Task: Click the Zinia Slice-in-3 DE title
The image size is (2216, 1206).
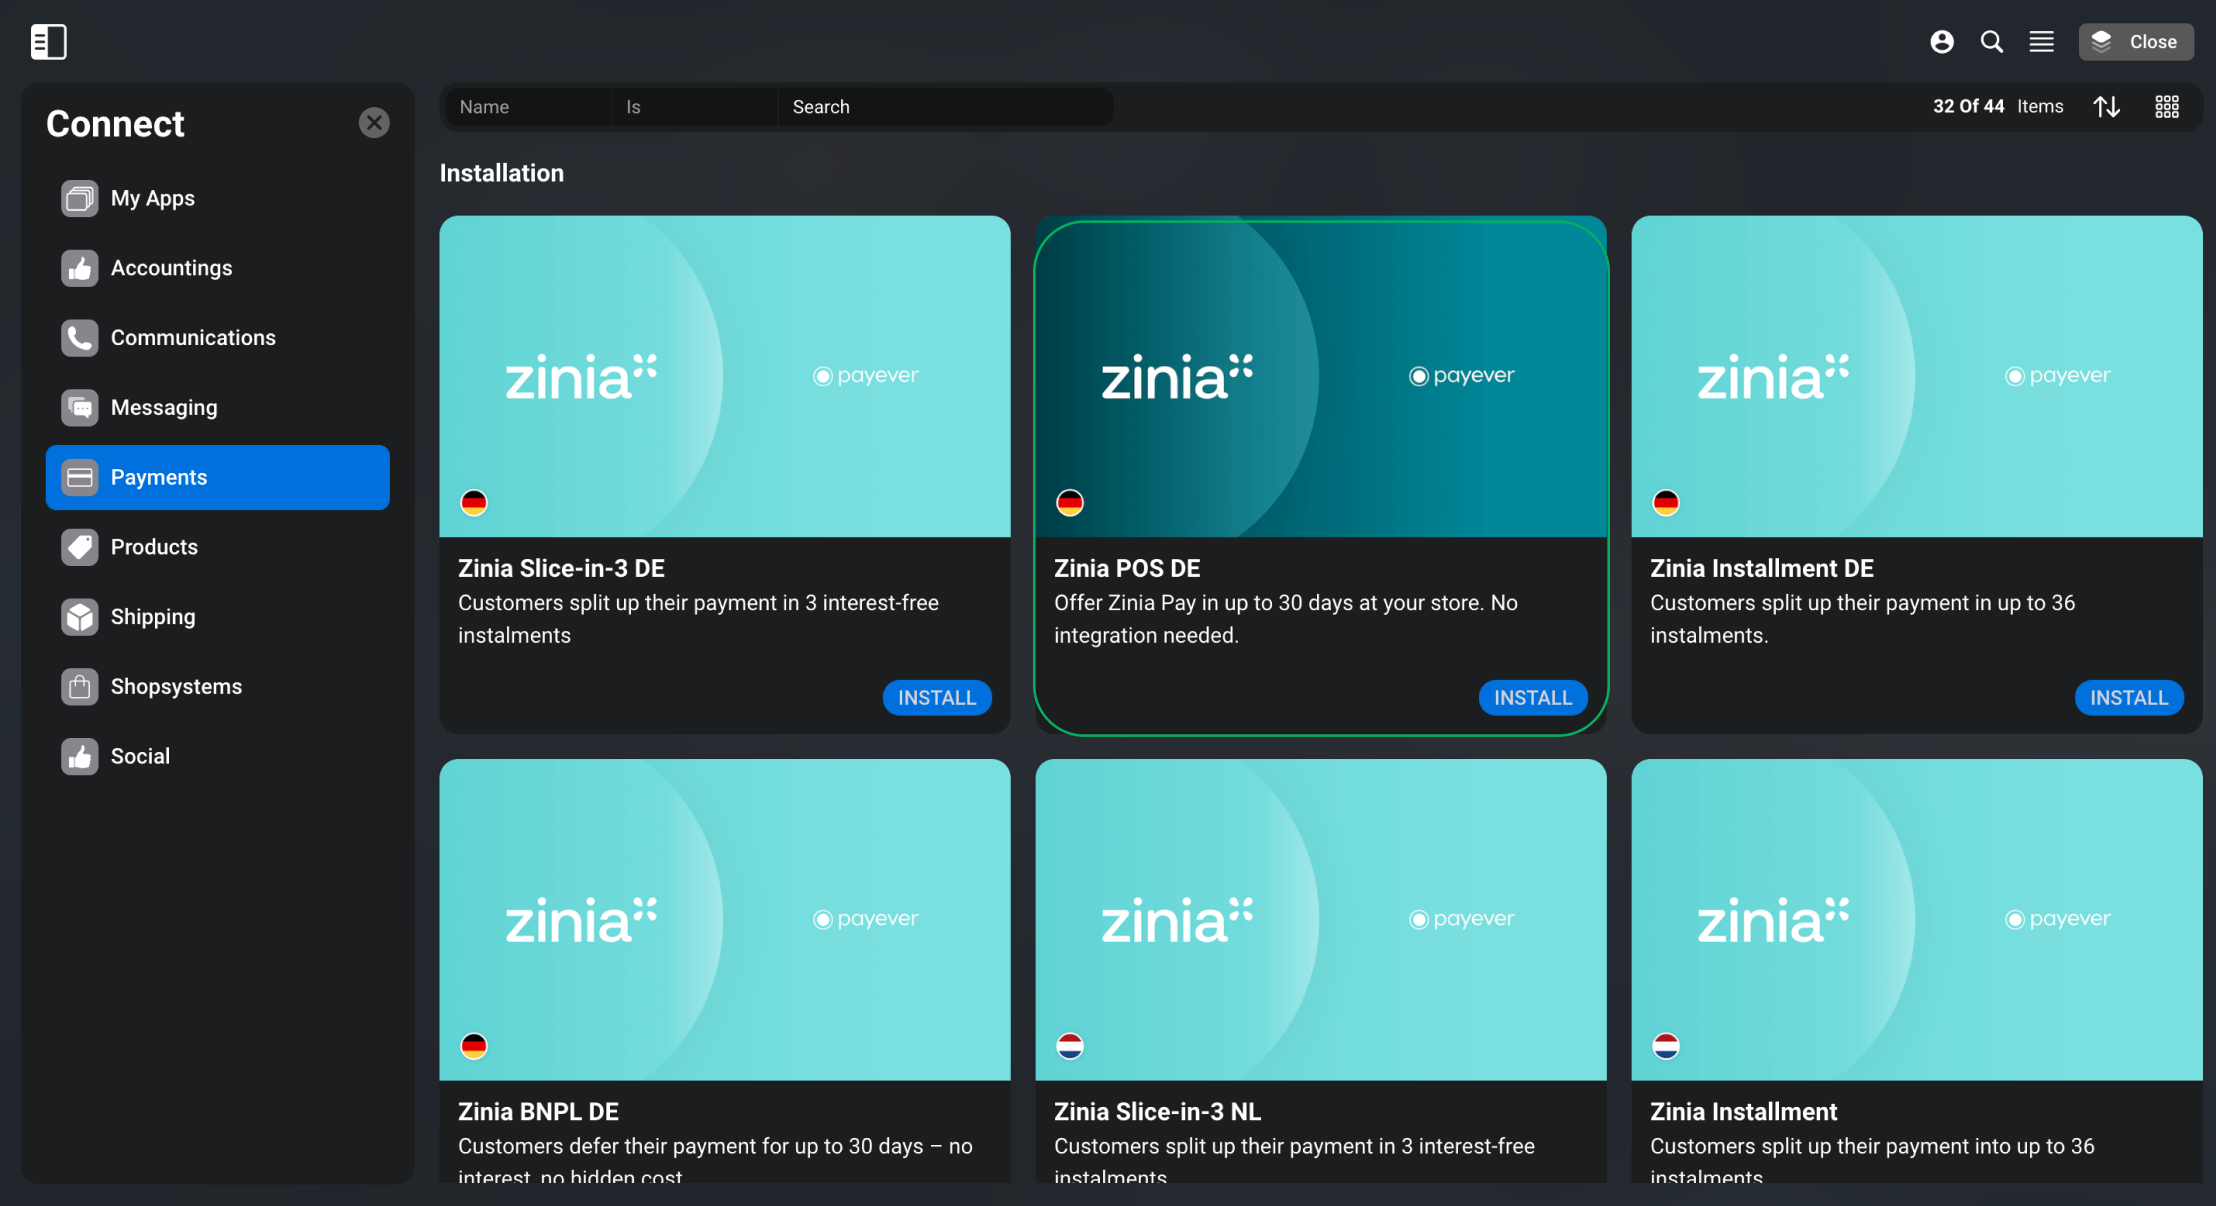Action: pyautogui.click(x=561, y=568)
